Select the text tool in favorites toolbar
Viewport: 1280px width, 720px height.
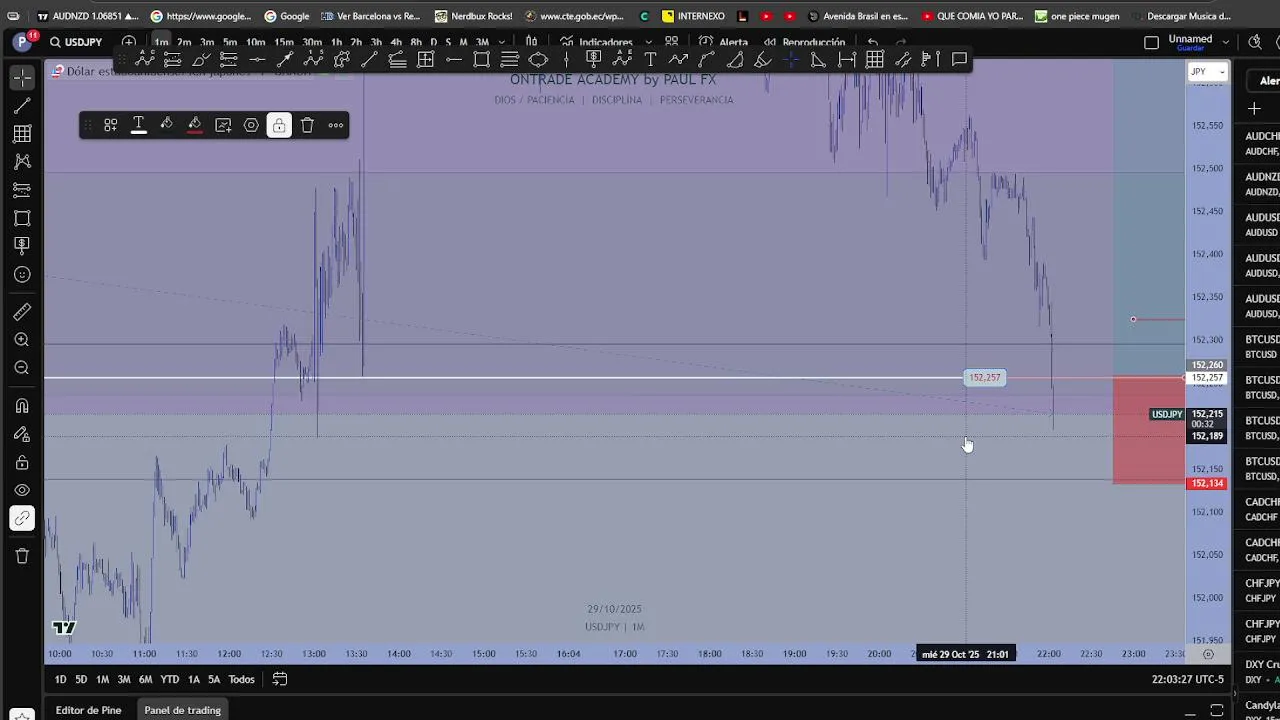(650, 60)
